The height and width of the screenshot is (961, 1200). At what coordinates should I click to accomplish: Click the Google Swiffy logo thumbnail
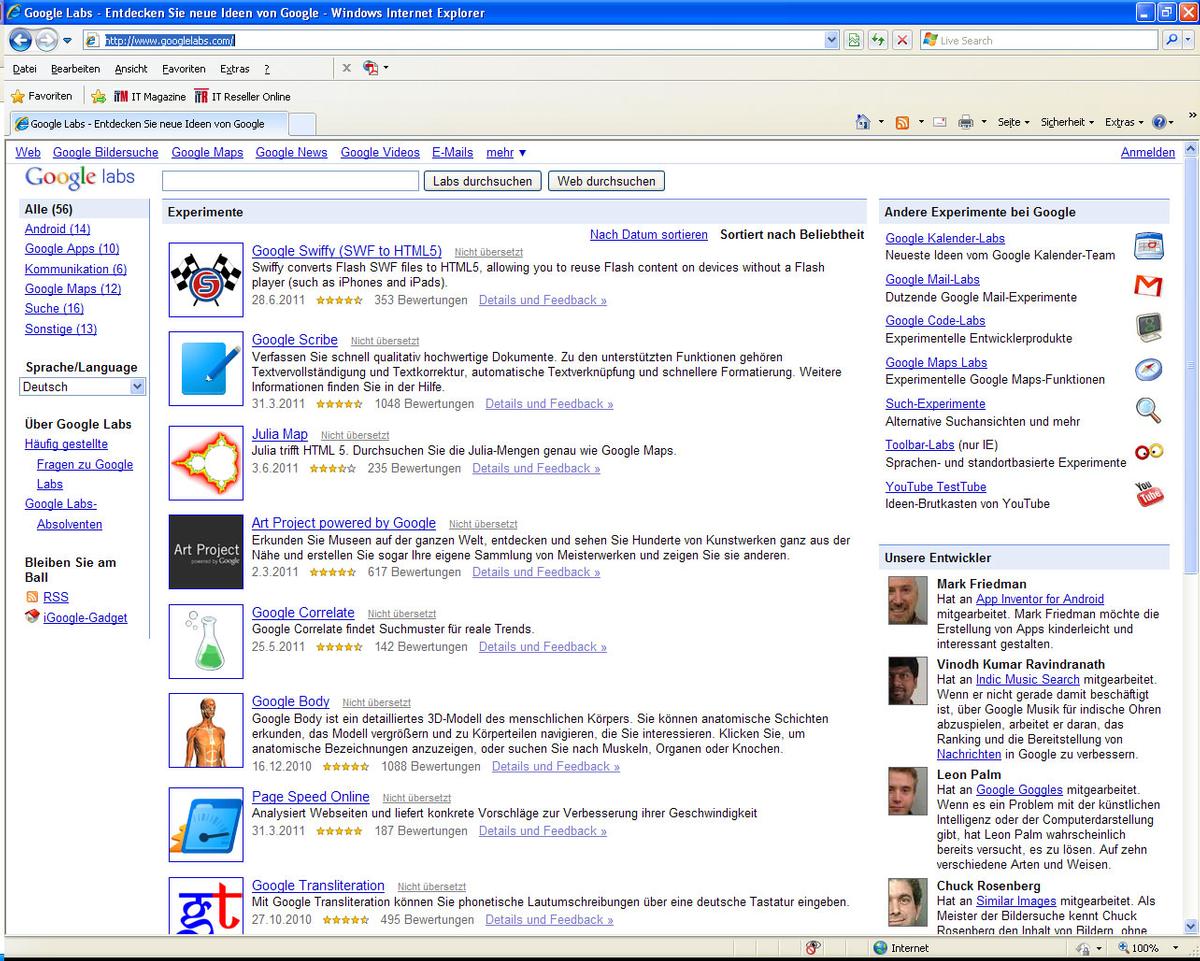pos(206,280)
